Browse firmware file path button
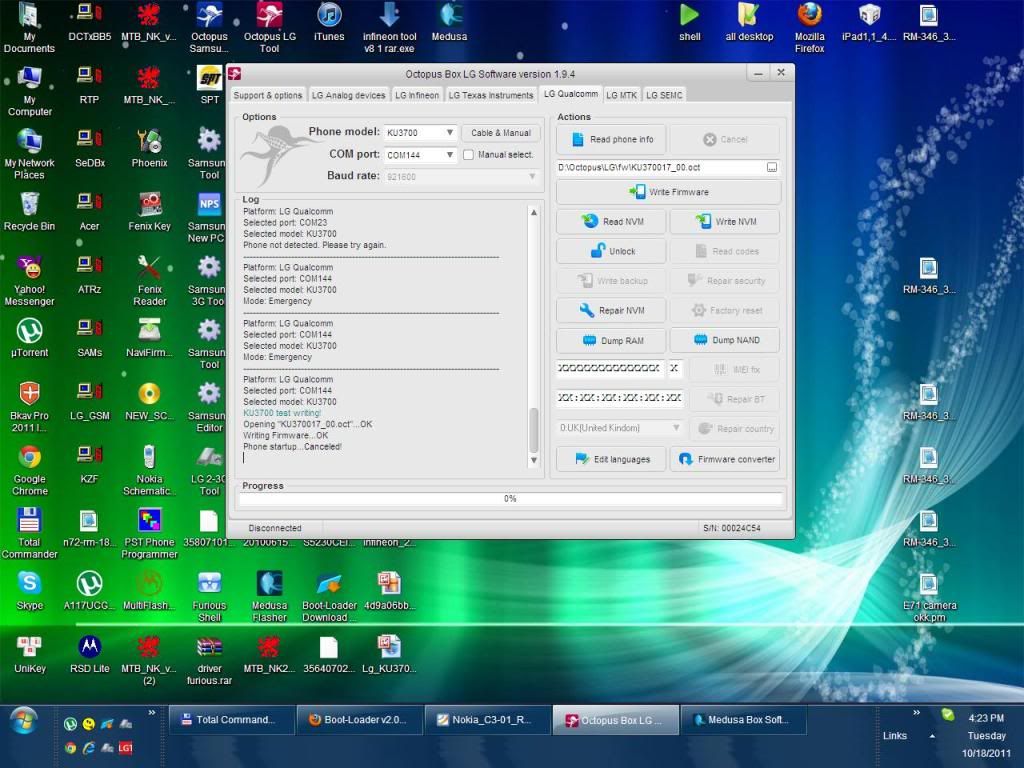Image resolution: width=1024 pixels, height=768 pixels. click(x=772, y=168)
